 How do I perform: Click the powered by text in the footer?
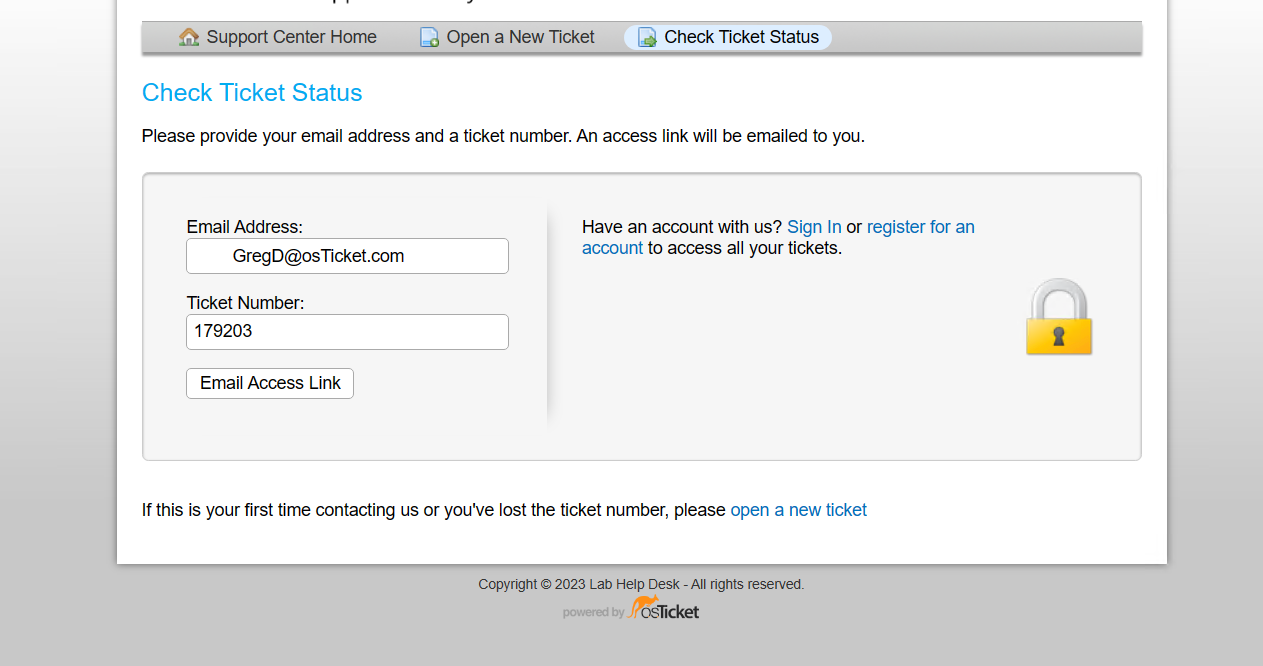[592, 612]
